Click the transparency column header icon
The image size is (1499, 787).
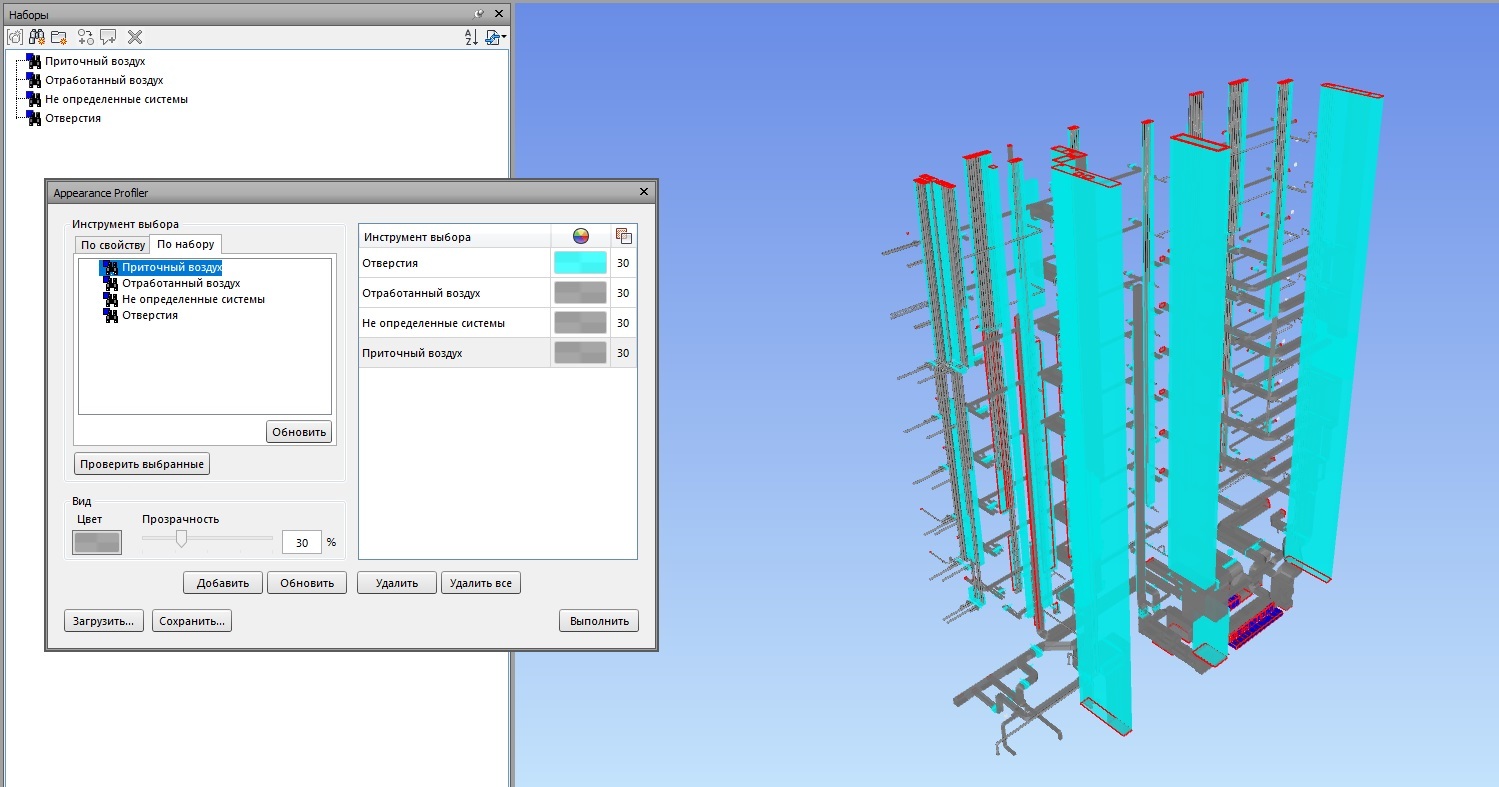(624, 236)
